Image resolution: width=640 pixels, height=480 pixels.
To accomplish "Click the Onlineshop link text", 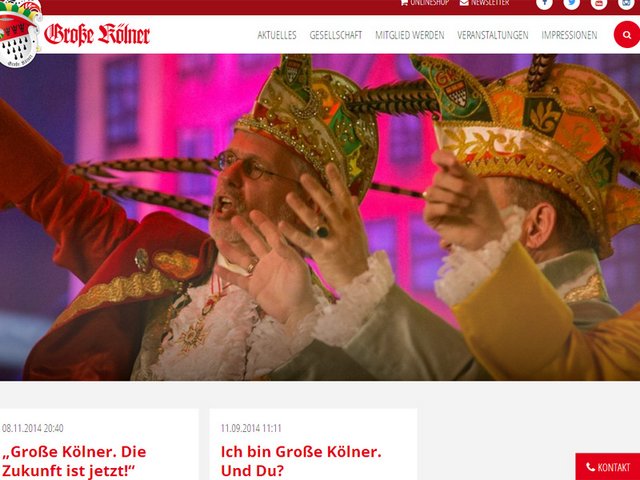I will point(429,2).
